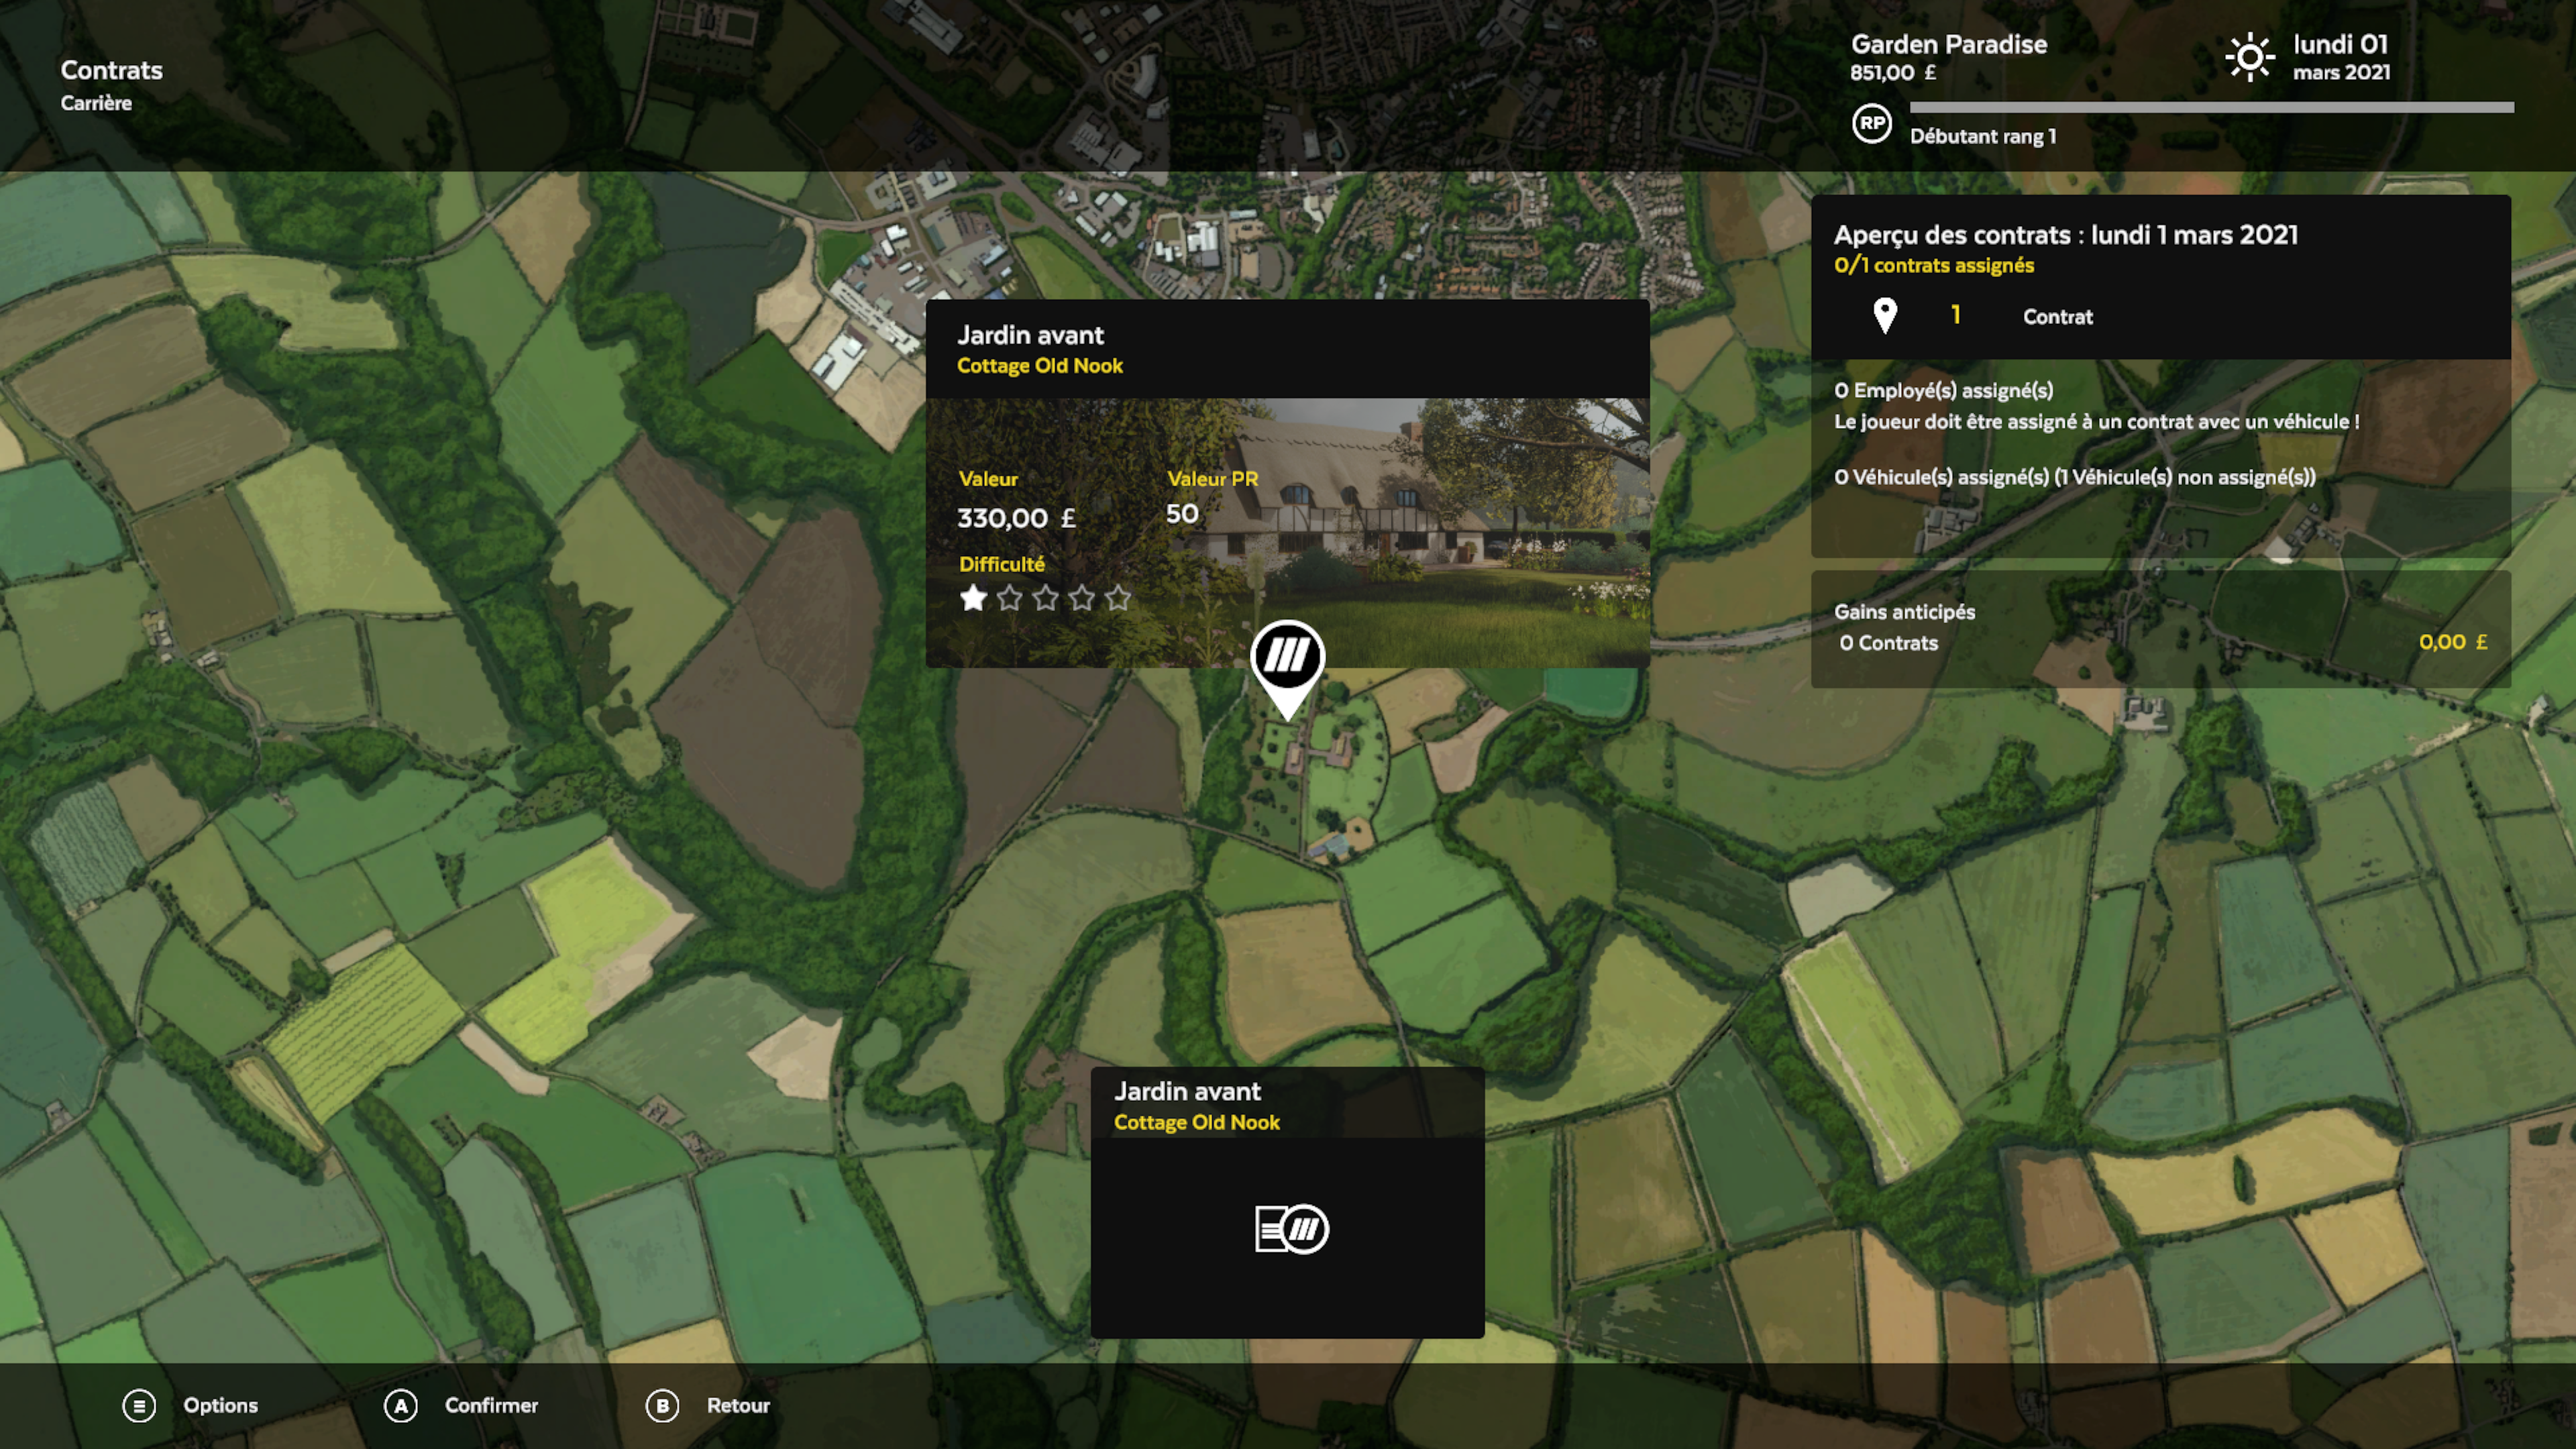Click the '330,00 £' contract value

click(x=1016, y=518)
